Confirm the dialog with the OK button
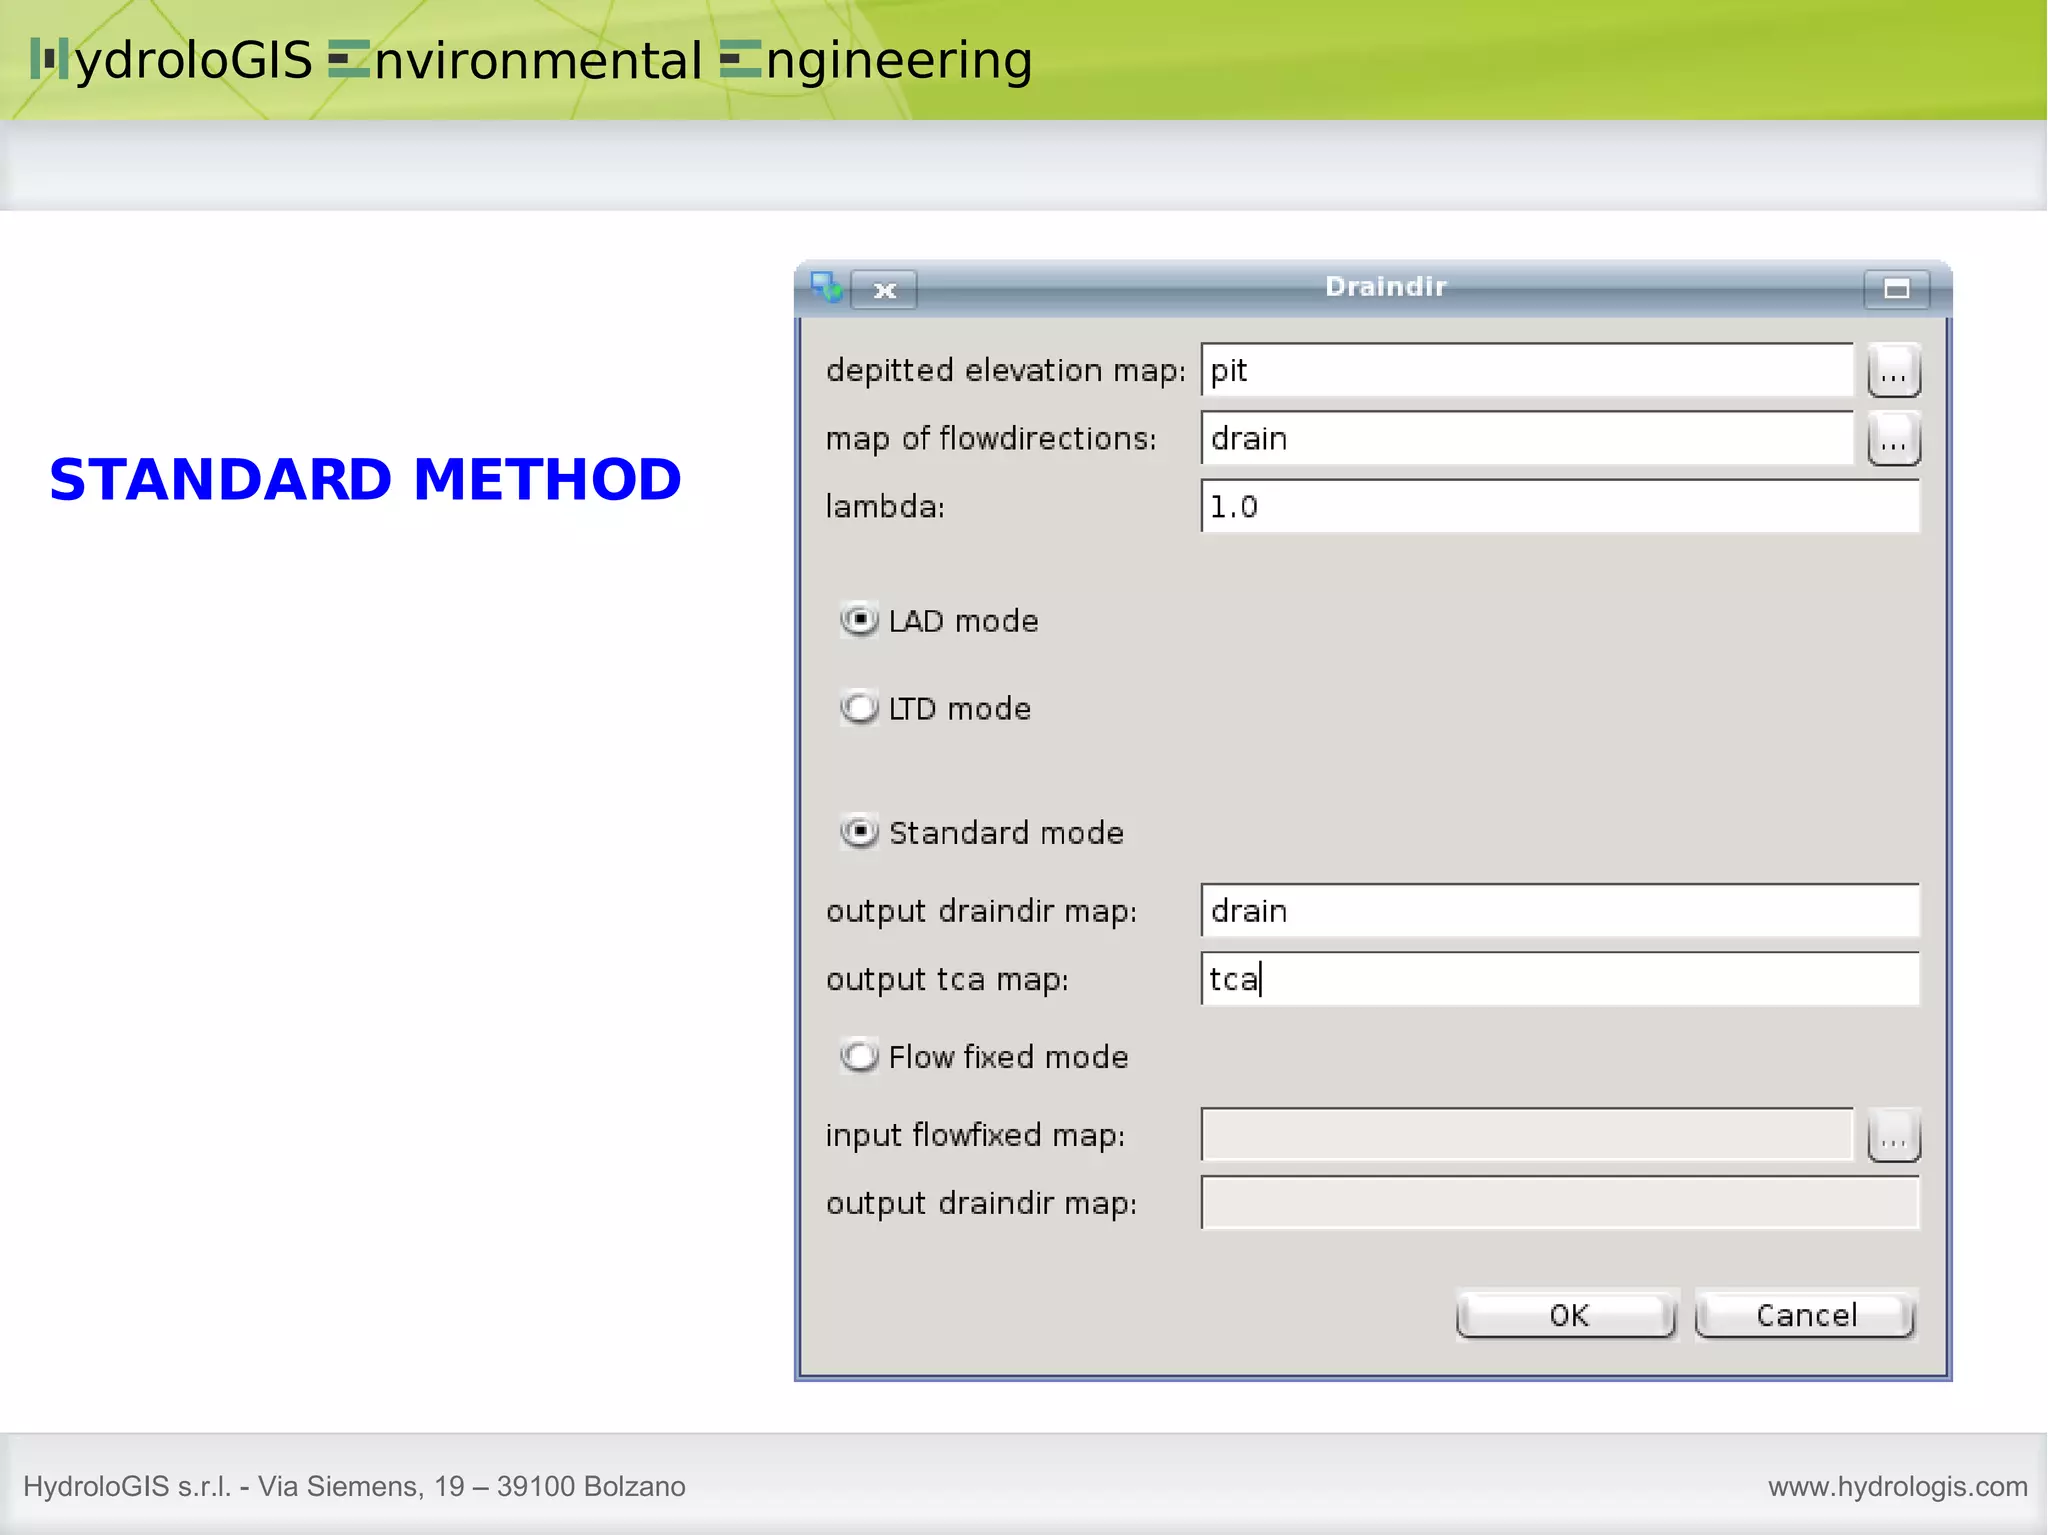The width and height of the screenshot is (2048, 1535). pyautogui.click(x=1567, y=1315)
